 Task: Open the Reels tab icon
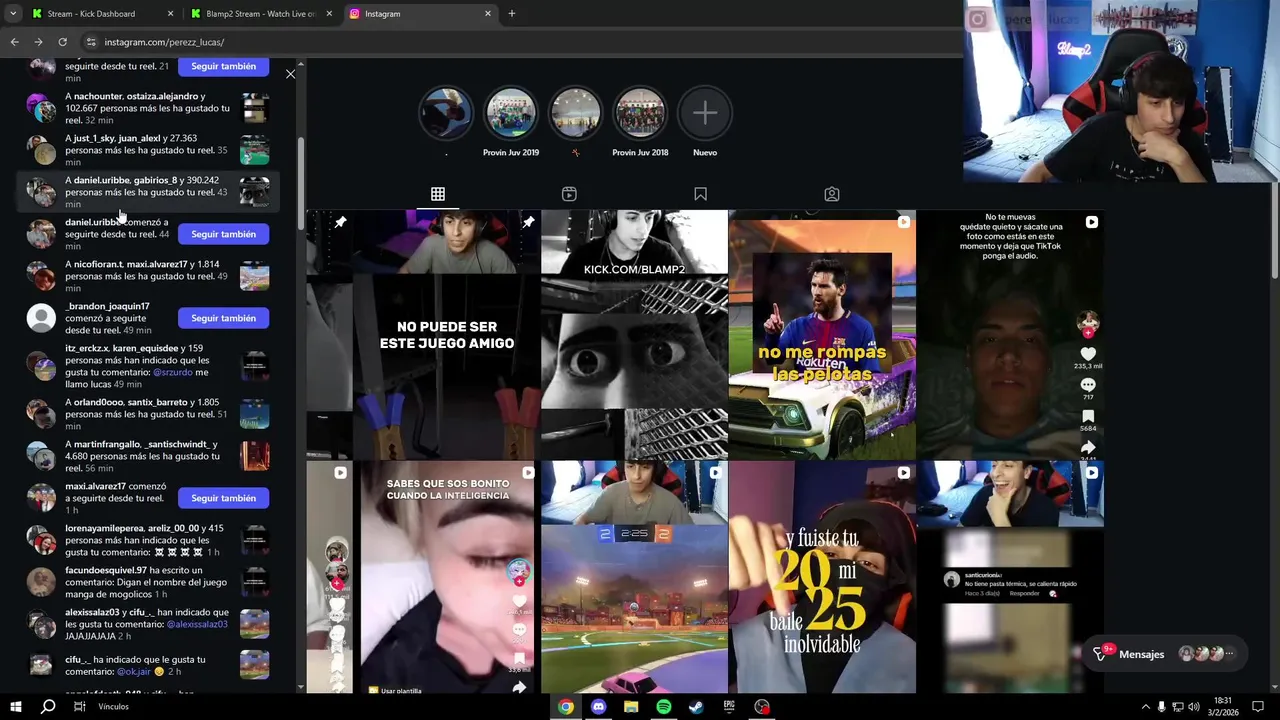(569, 194)
